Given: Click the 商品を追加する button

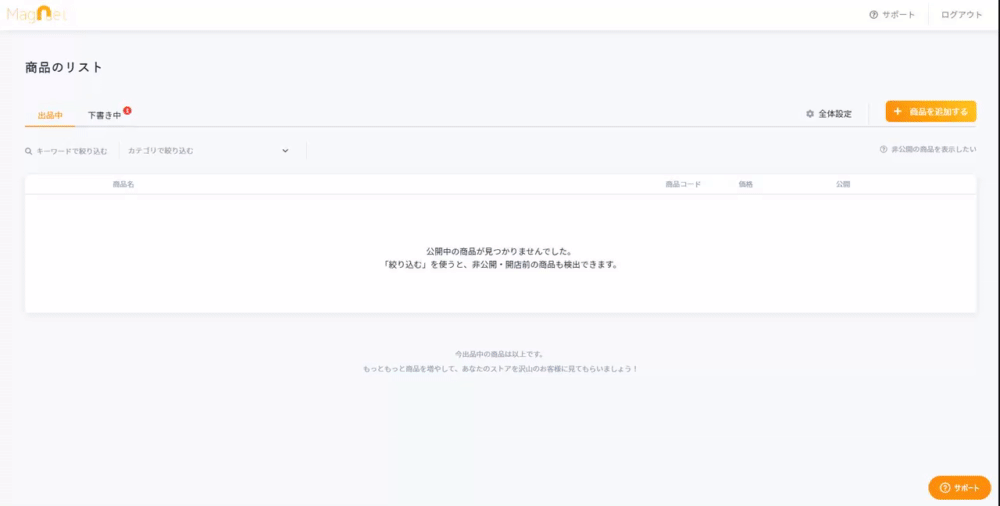Looking at the screenshot, I should (930, 111).
